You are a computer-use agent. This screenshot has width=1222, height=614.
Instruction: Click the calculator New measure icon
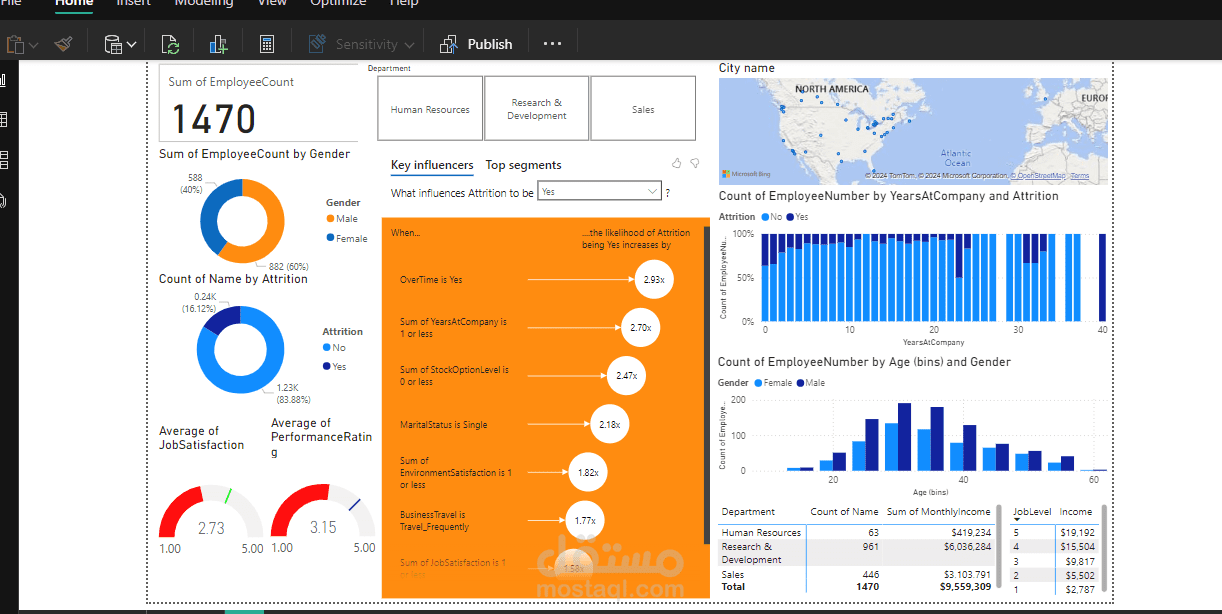tap(267, 44)
